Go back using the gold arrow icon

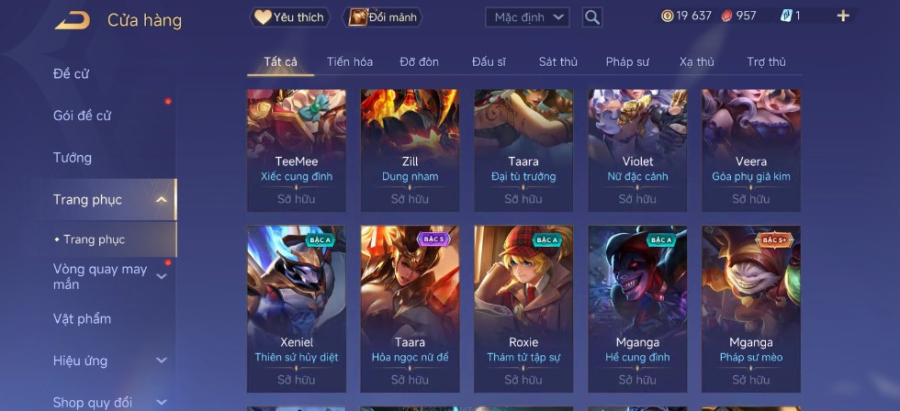click(x=72, y=21)
